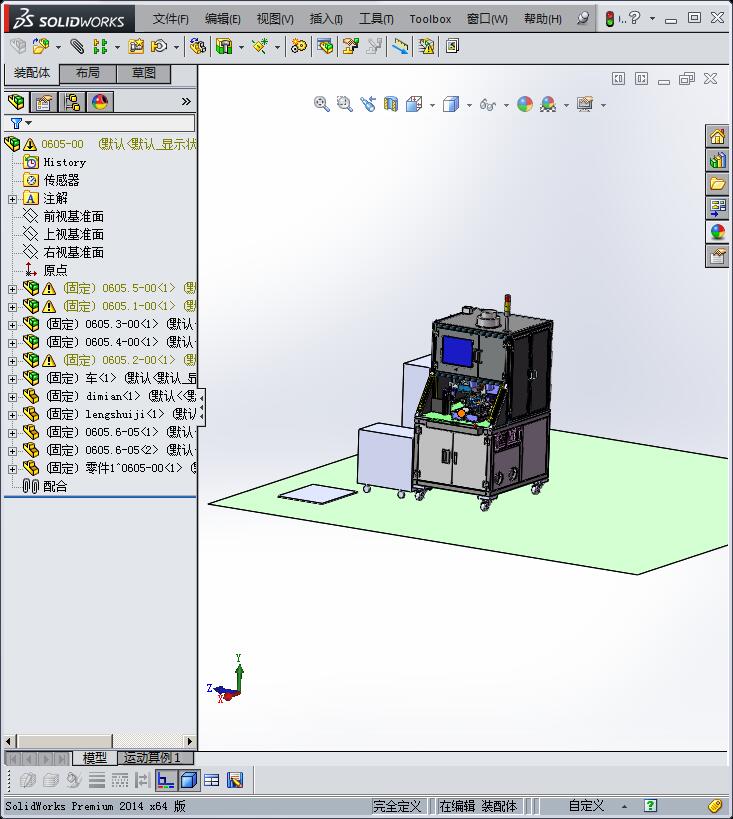Open Appearances ball icon in right task pane
The height and width of the screenshot is (819, 733).
pyautogui.click(x=717, y=231)
